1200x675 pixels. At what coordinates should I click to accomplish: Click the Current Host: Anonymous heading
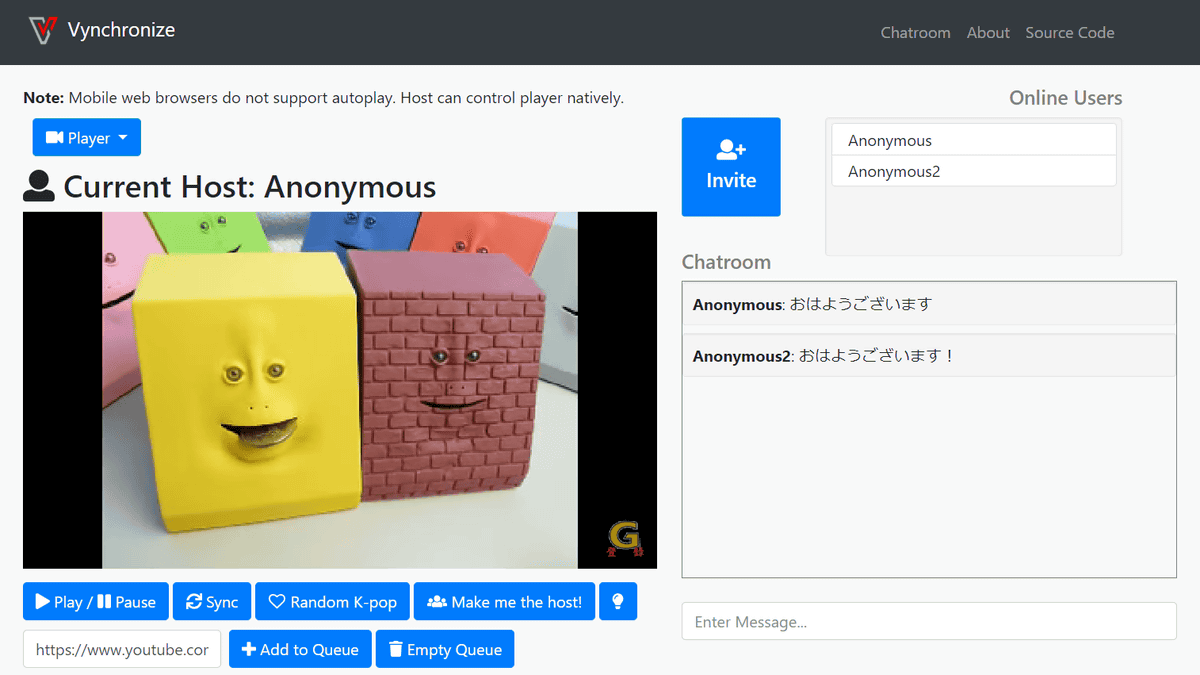250,186
